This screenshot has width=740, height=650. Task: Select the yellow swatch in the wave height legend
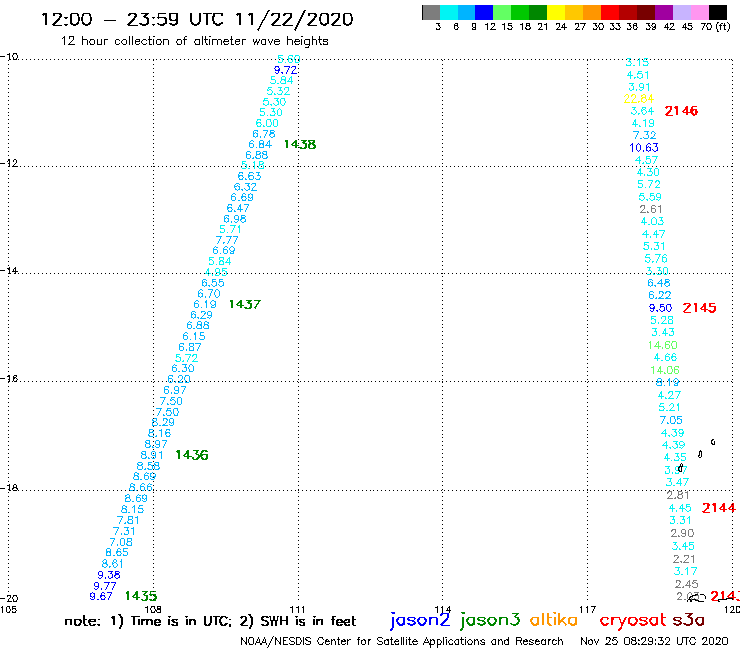pos(556,12)
